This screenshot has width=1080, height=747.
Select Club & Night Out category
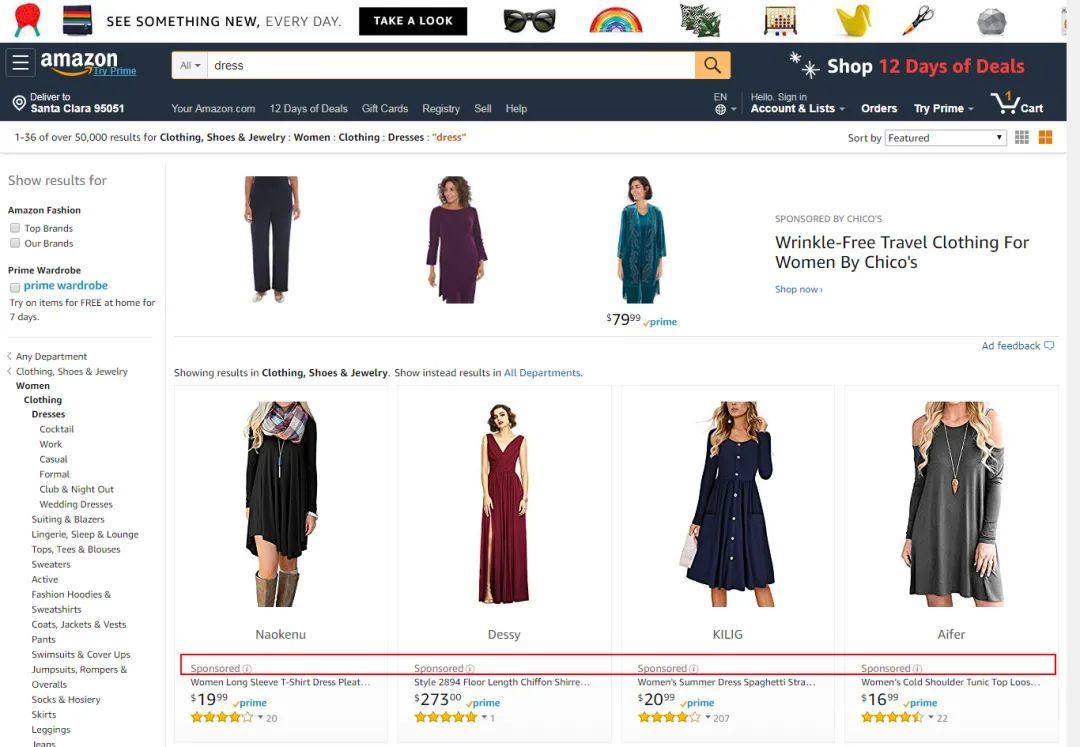76,490
